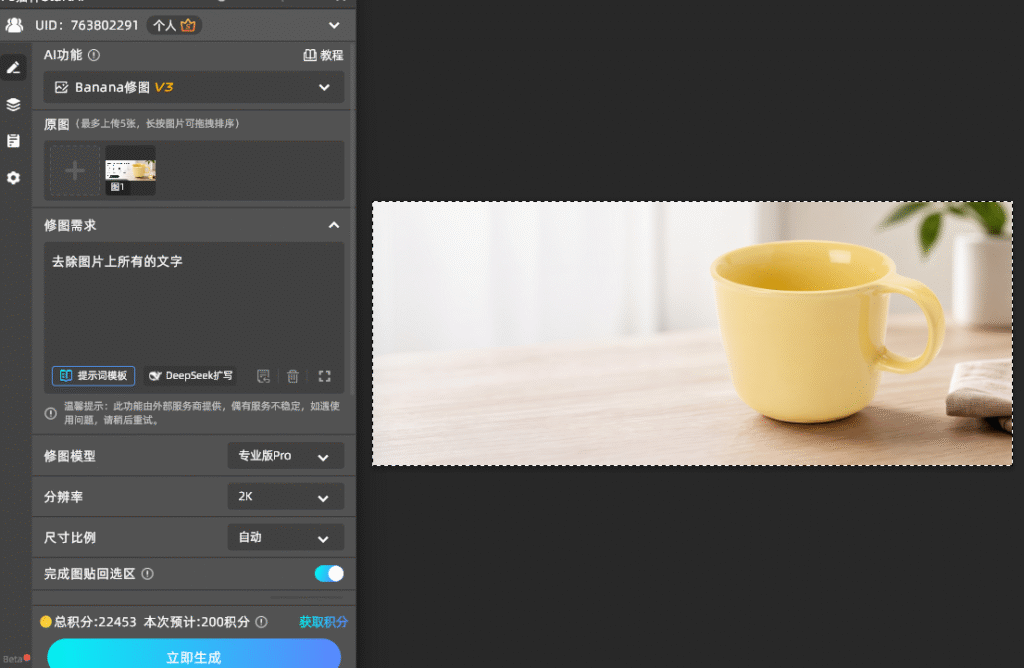Screen dimensions: 1024x668
Task: Click the DeepSeek扩写 button
Action: click(x=191, y=375)
